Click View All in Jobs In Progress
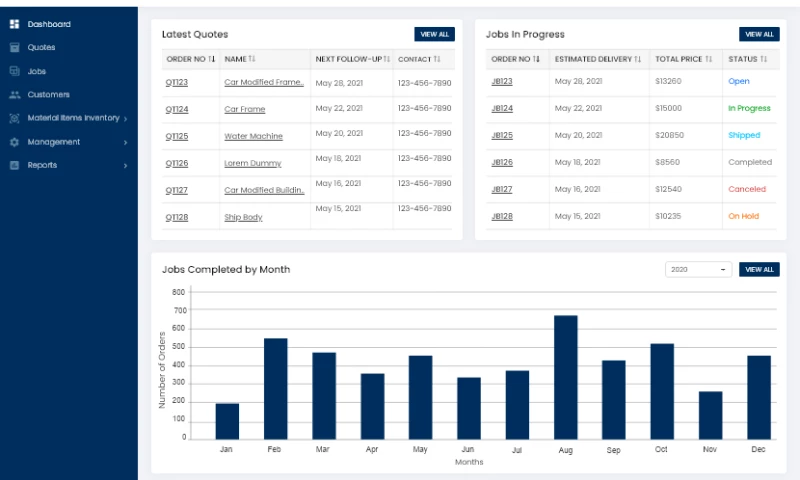 [759, 34]
